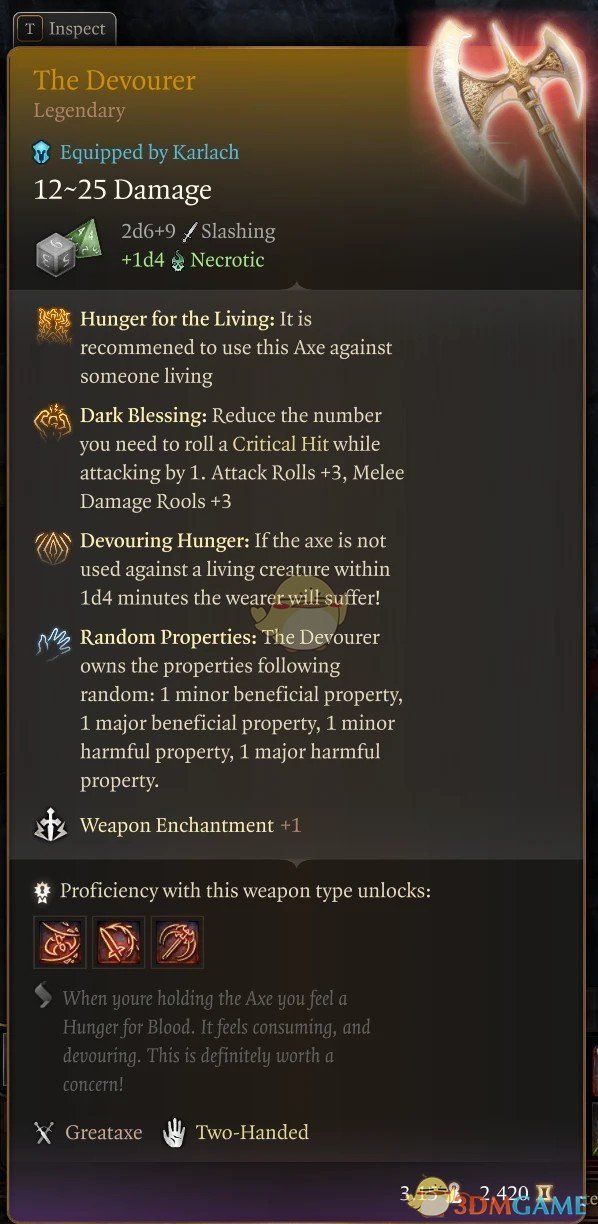Select the first unlocked weapon action icon
The width and height of the screenshot is (598, 1224).
pos(60,942)
